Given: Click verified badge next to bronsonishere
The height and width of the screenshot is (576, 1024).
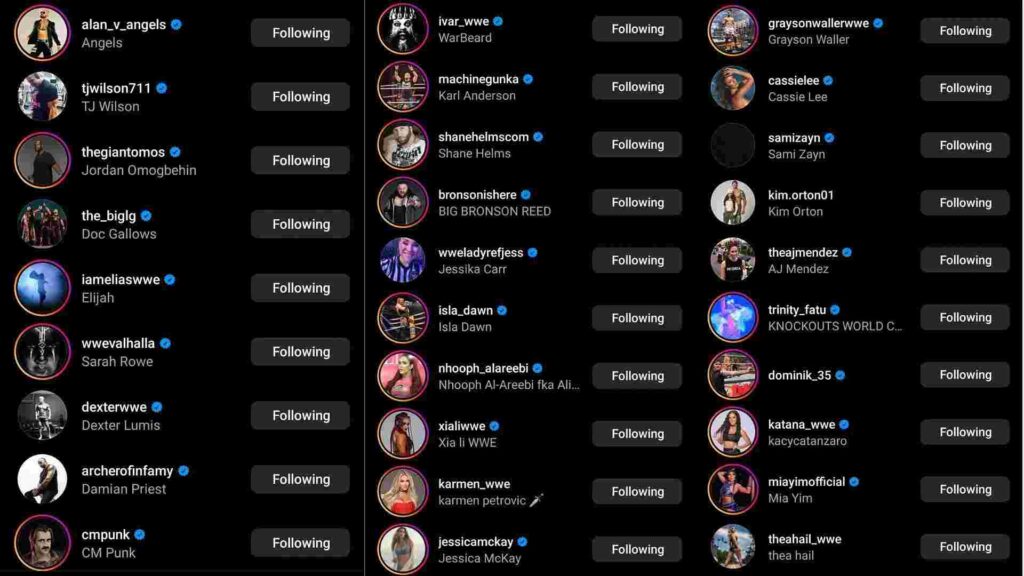Looking at the screenshot, I should [526, 195].
